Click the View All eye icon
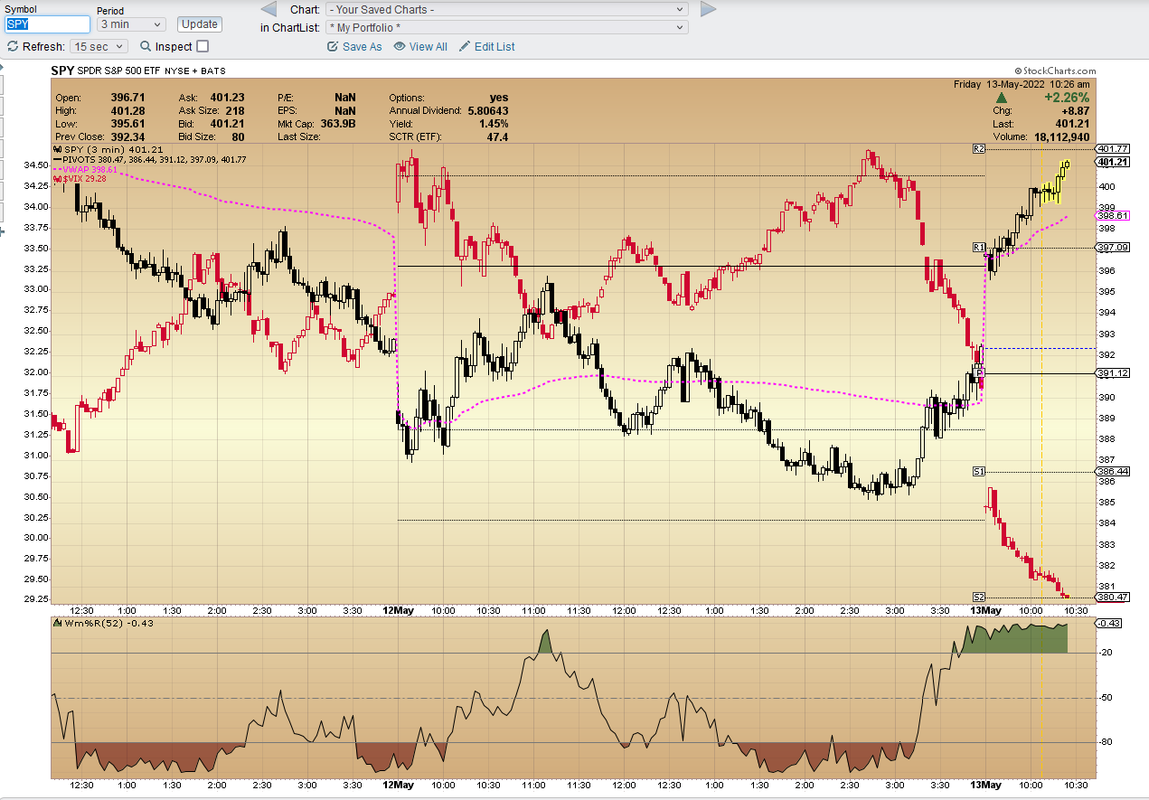This screenshot has width=1149, height=800. click(x=399, y=46)
